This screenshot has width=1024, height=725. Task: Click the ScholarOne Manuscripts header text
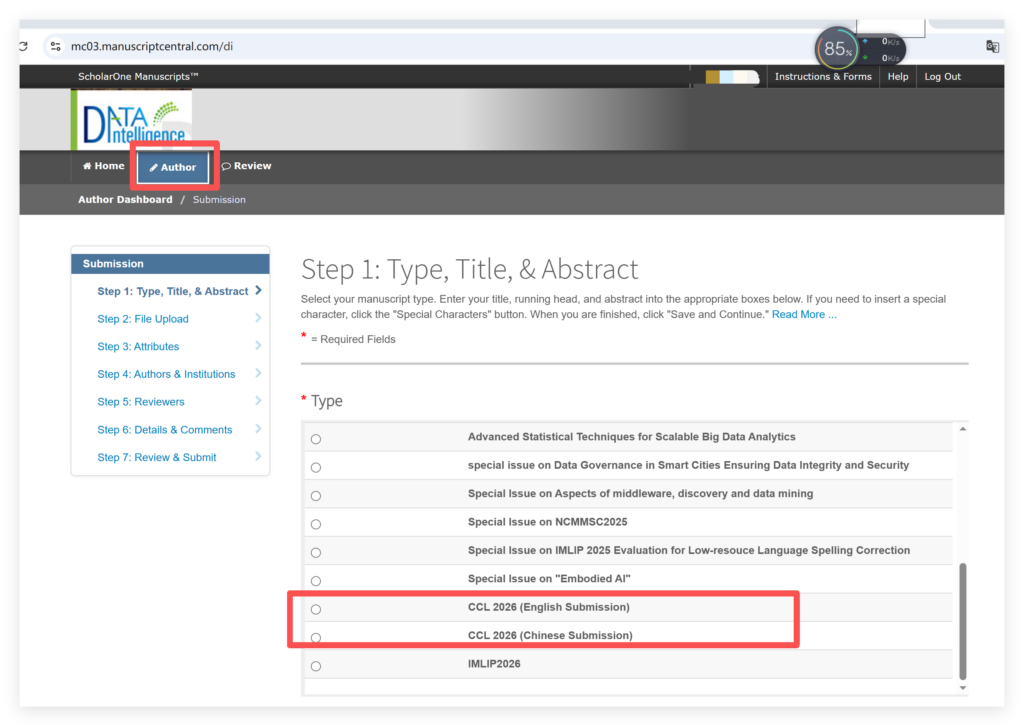pyautogui.click(x=138, y=76)
